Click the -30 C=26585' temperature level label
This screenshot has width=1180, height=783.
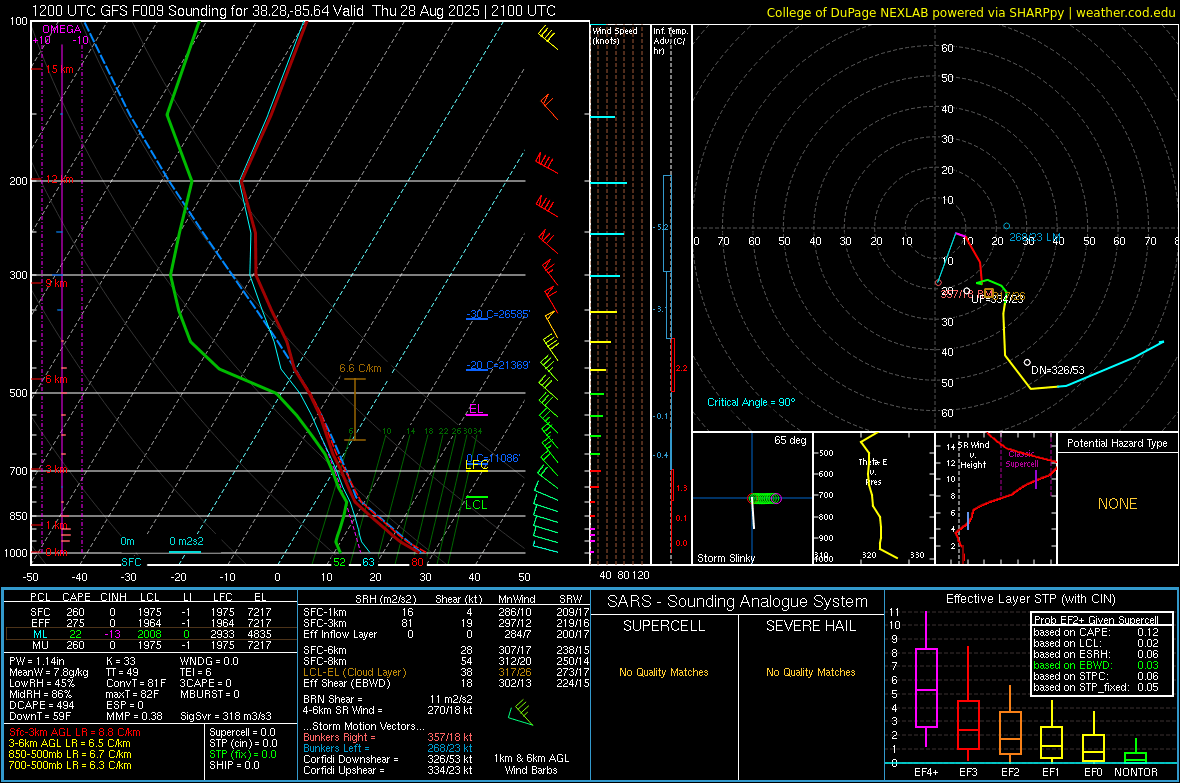click(x=498, y=314)
